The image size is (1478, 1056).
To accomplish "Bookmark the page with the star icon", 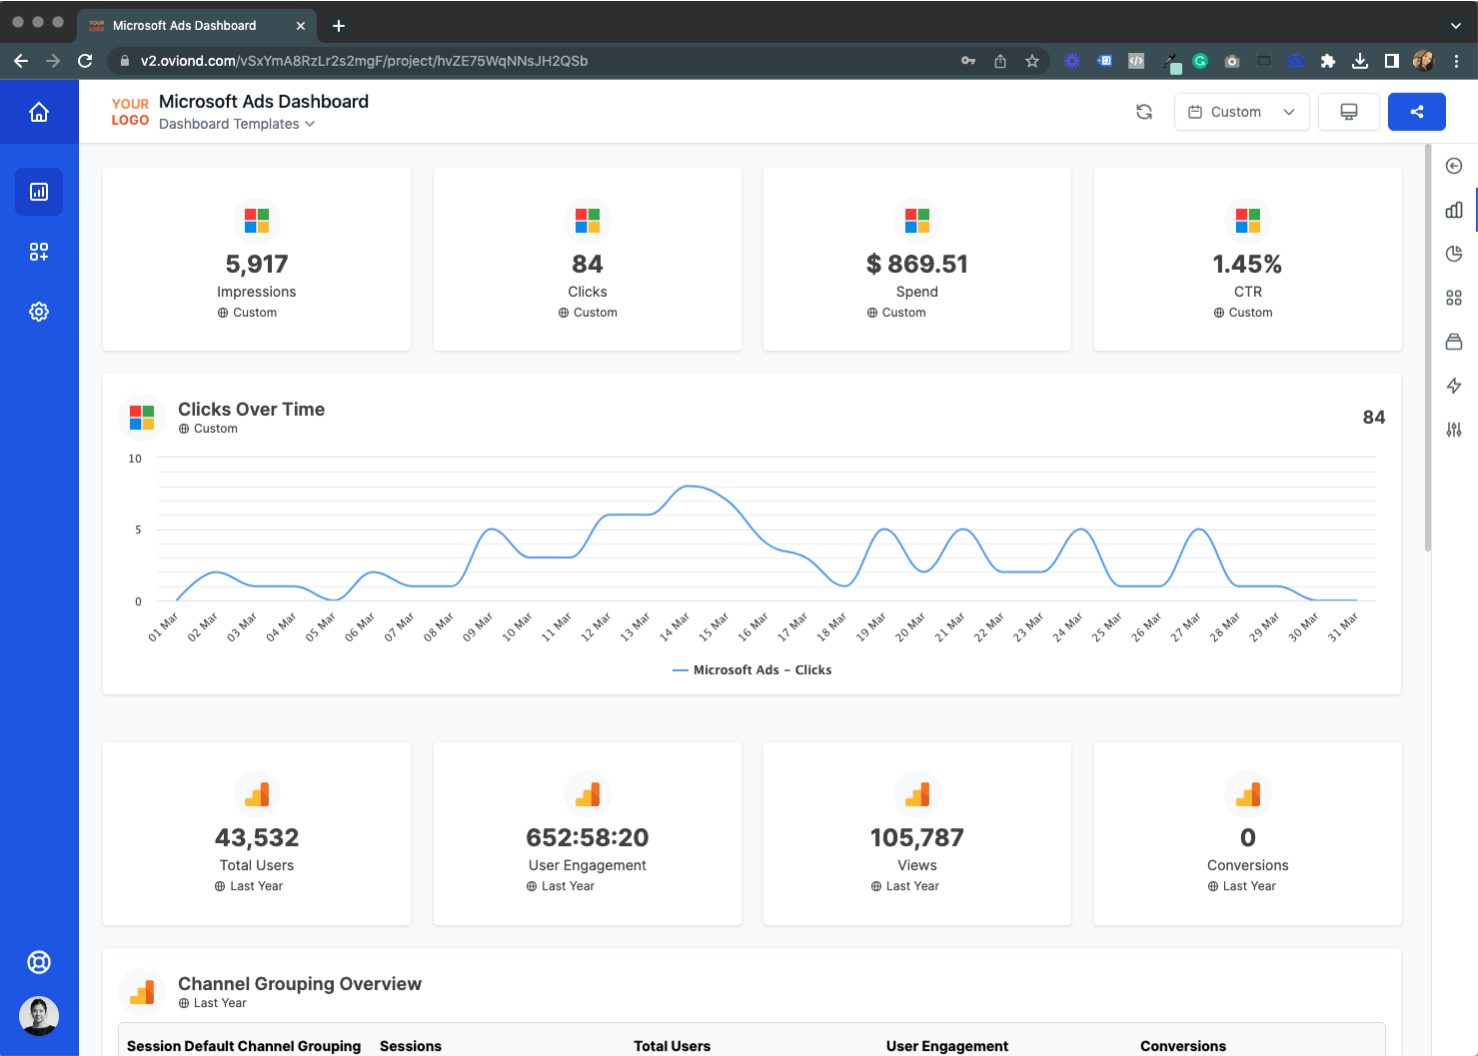I will pyautogui.click(x=1032, y=61).
